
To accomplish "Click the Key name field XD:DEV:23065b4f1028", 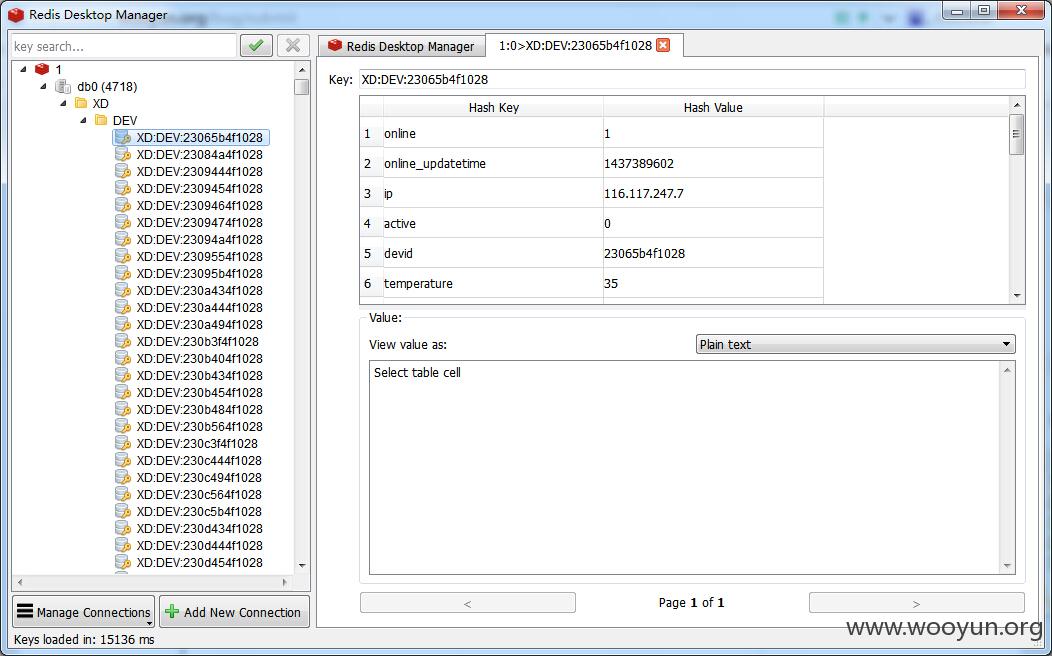I will pos(692,79).
